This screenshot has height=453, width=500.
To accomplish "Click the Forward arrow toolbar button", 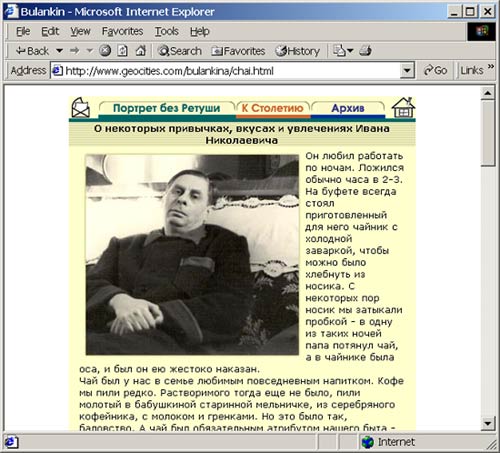I will coord(75,51).
